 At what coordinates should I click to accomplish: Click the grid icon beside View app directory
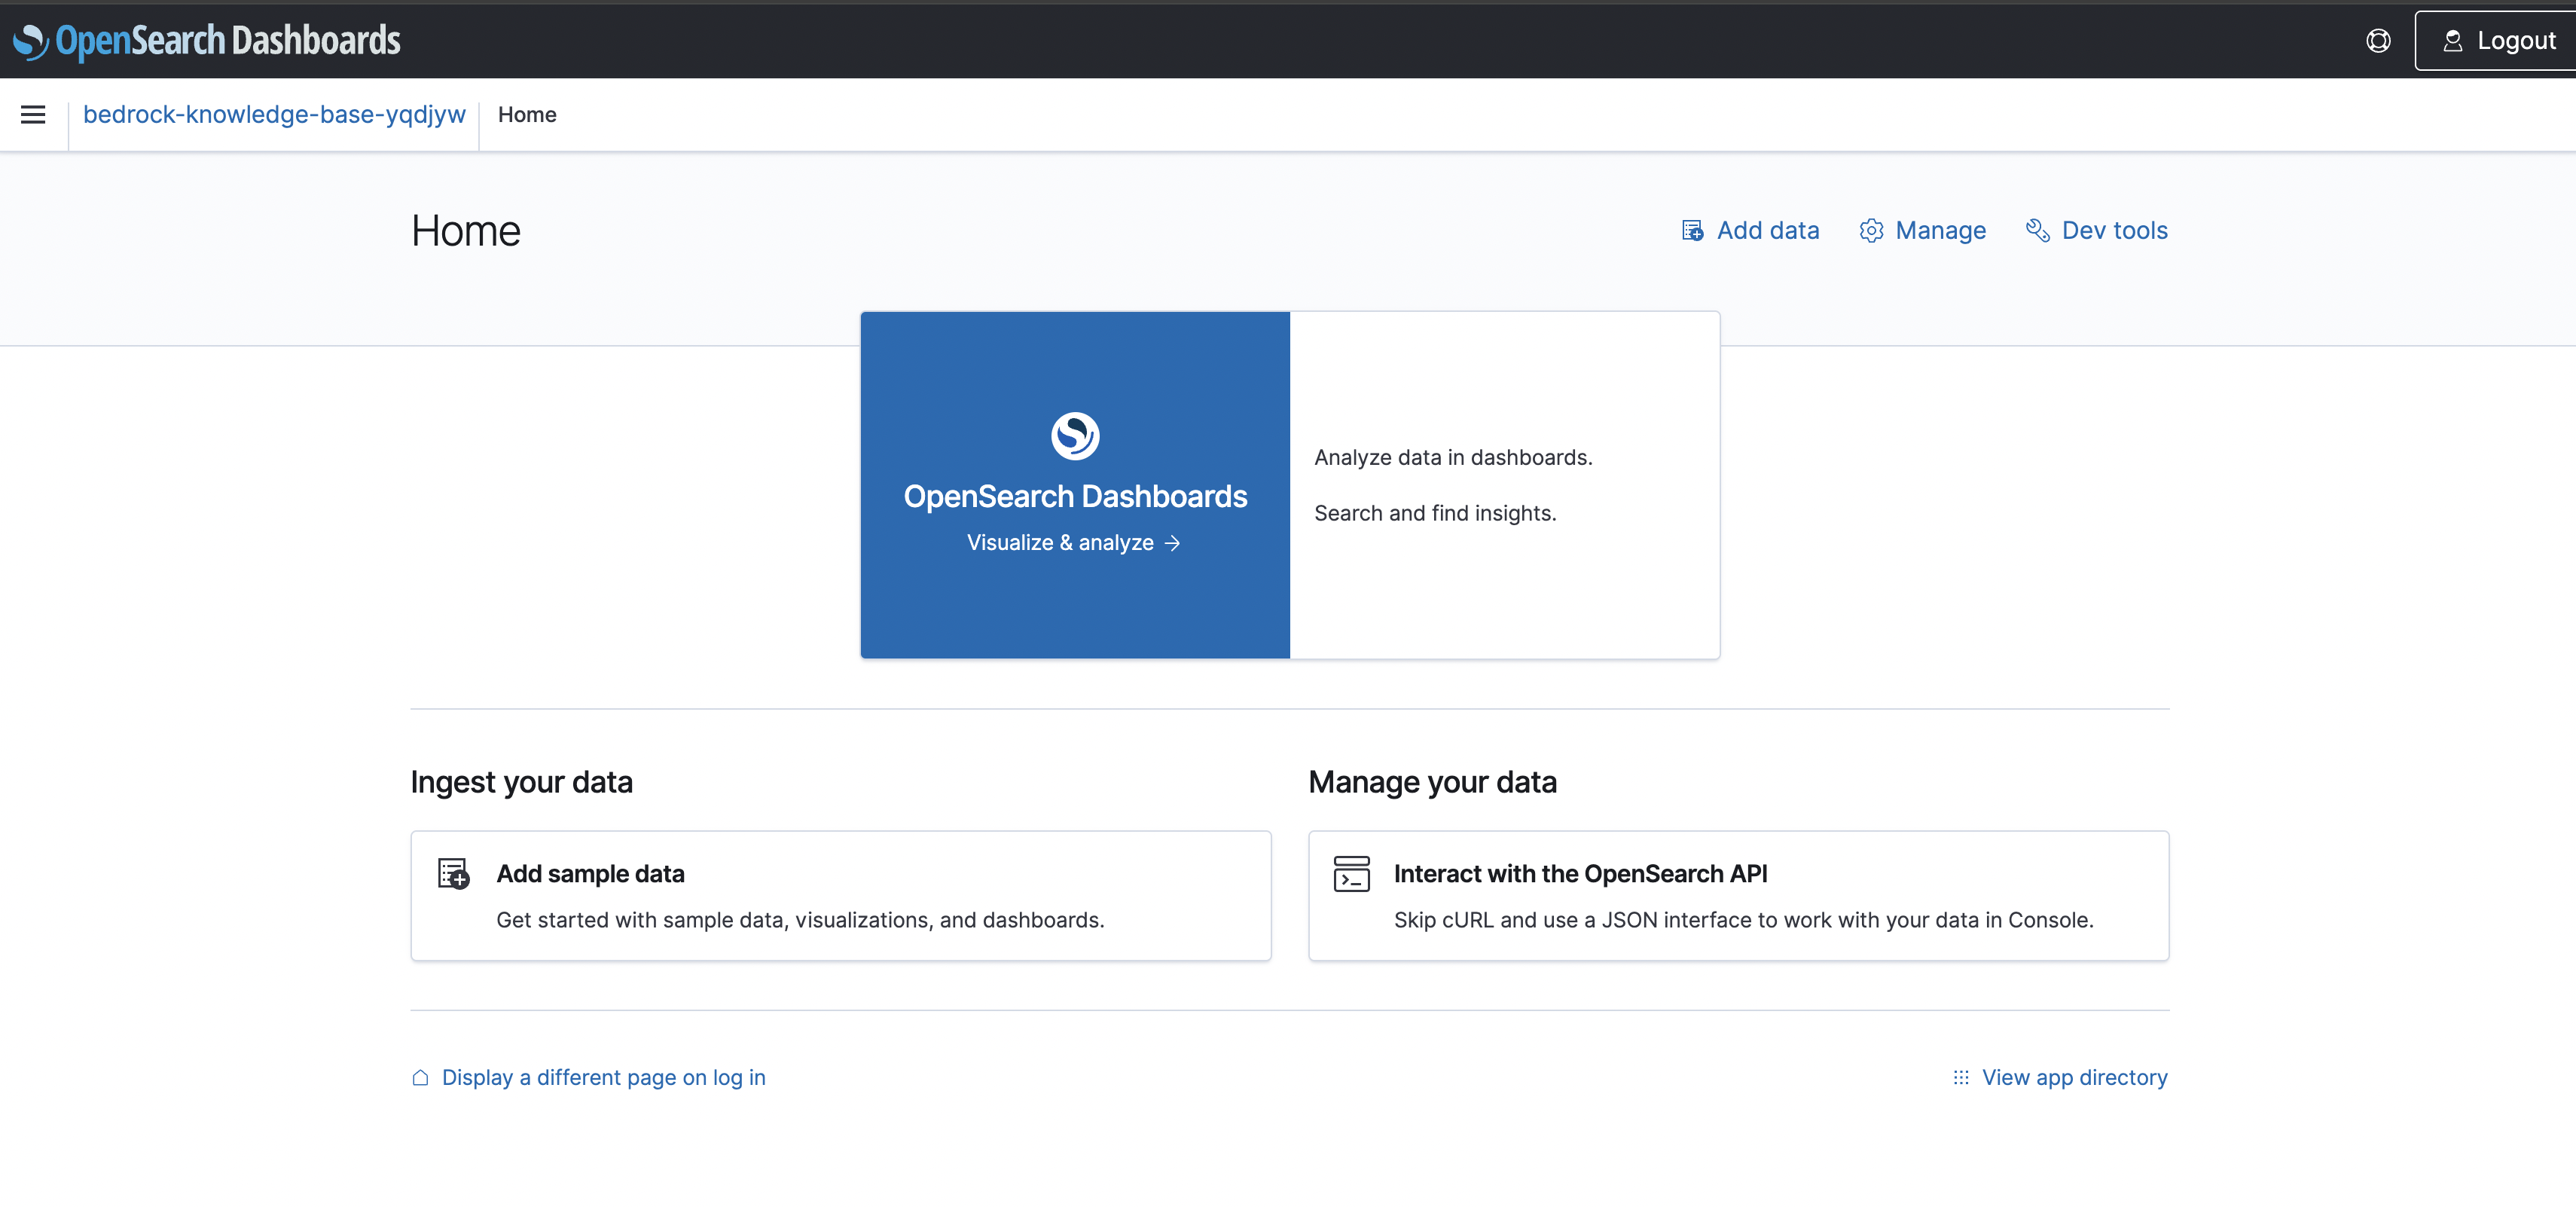[1960, 1077]
